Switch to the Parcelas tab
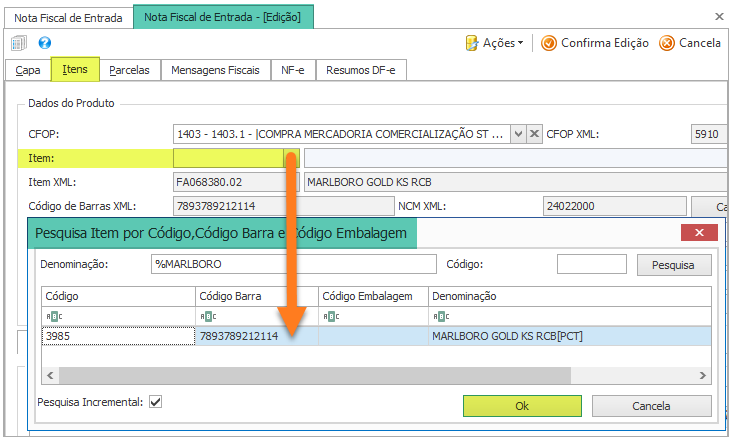Screen dimensions: 736x442 [130, 70]
